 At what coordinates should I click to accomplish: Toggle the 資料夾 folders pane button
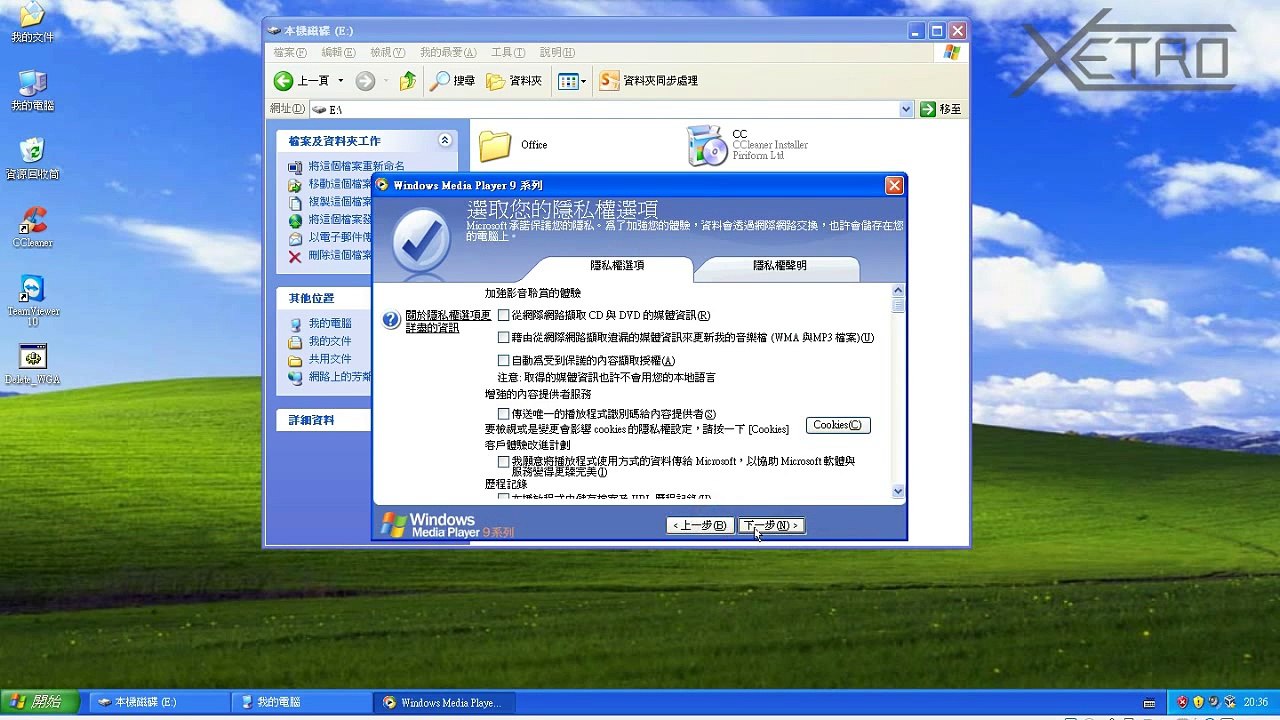coord(514,81)
